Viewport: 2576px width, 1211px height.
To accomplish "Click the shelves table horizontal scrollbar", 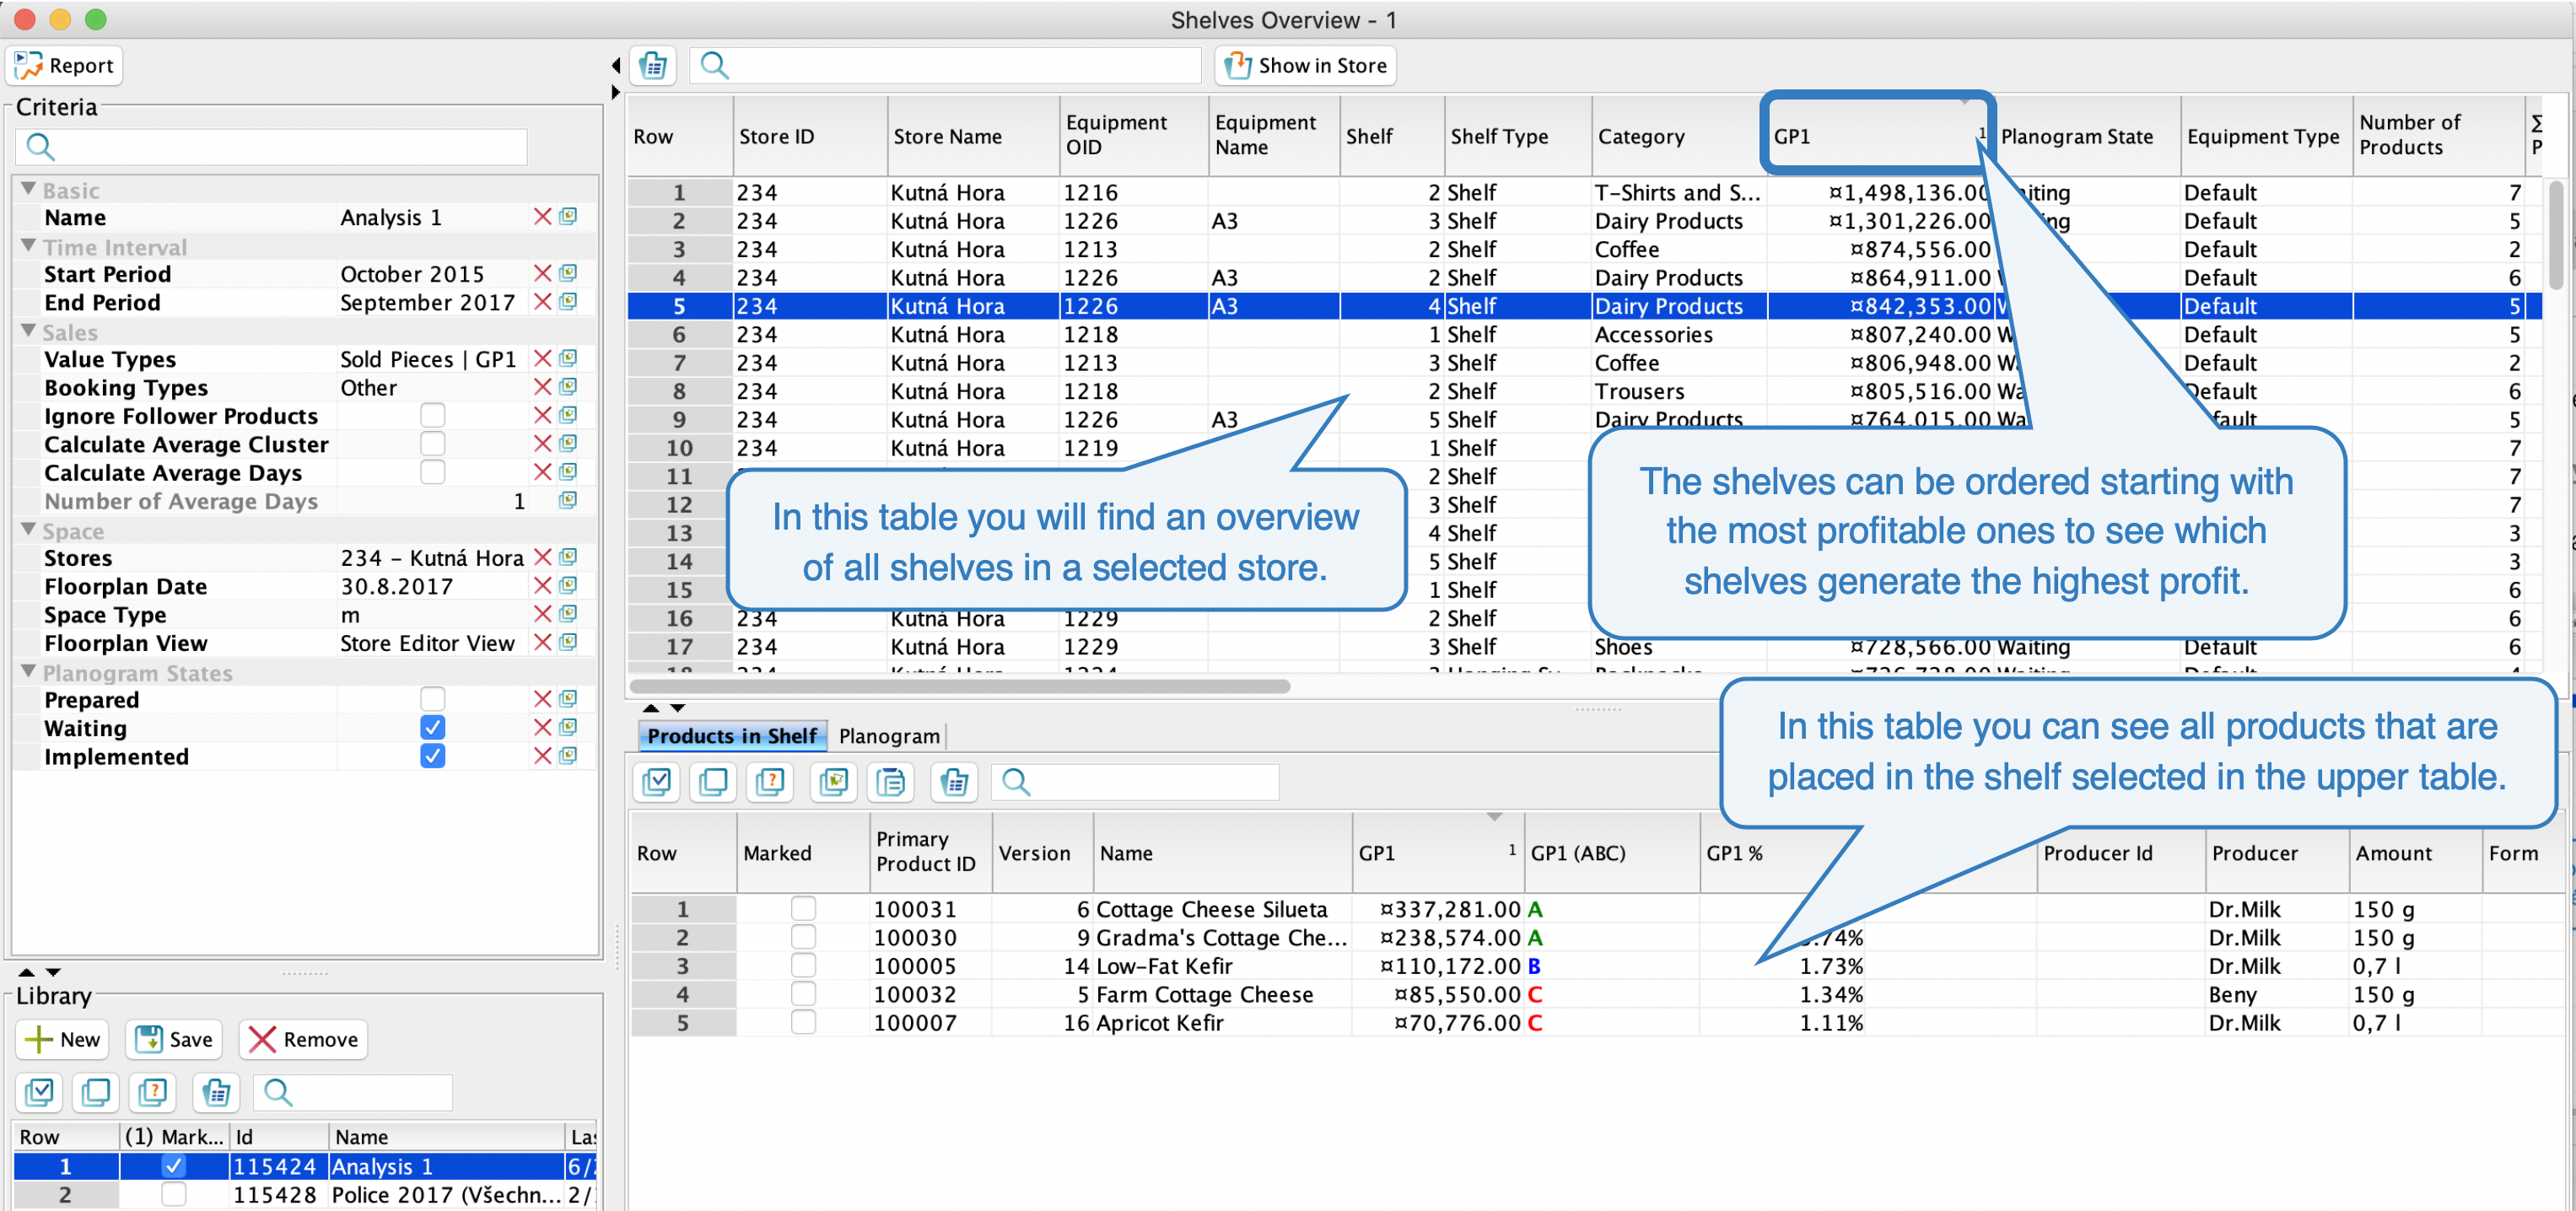I will pyautogui.click(x=958, y=686).
